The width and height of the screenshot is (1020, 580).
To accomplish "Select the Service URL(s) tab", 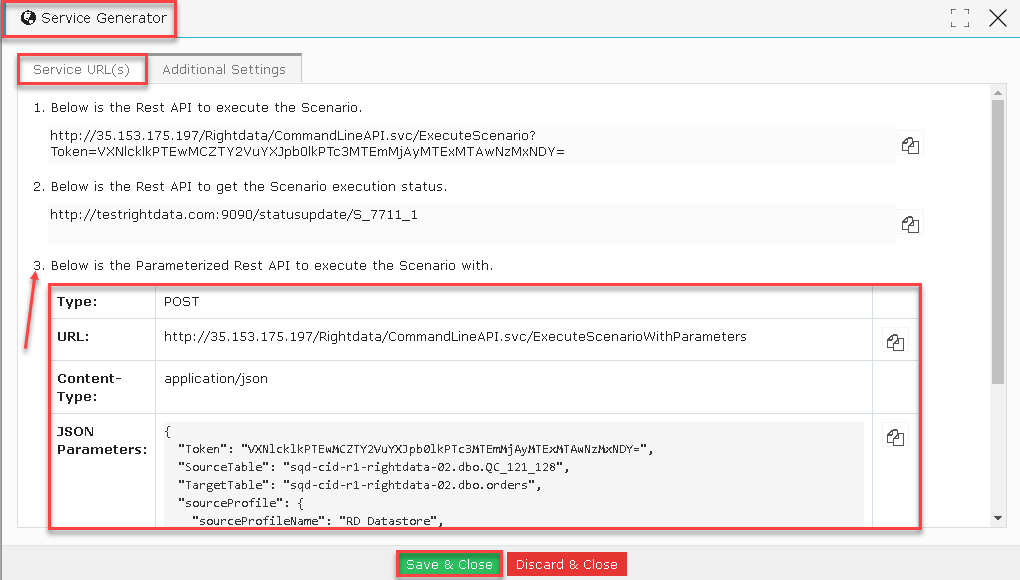I will [81, 69].
